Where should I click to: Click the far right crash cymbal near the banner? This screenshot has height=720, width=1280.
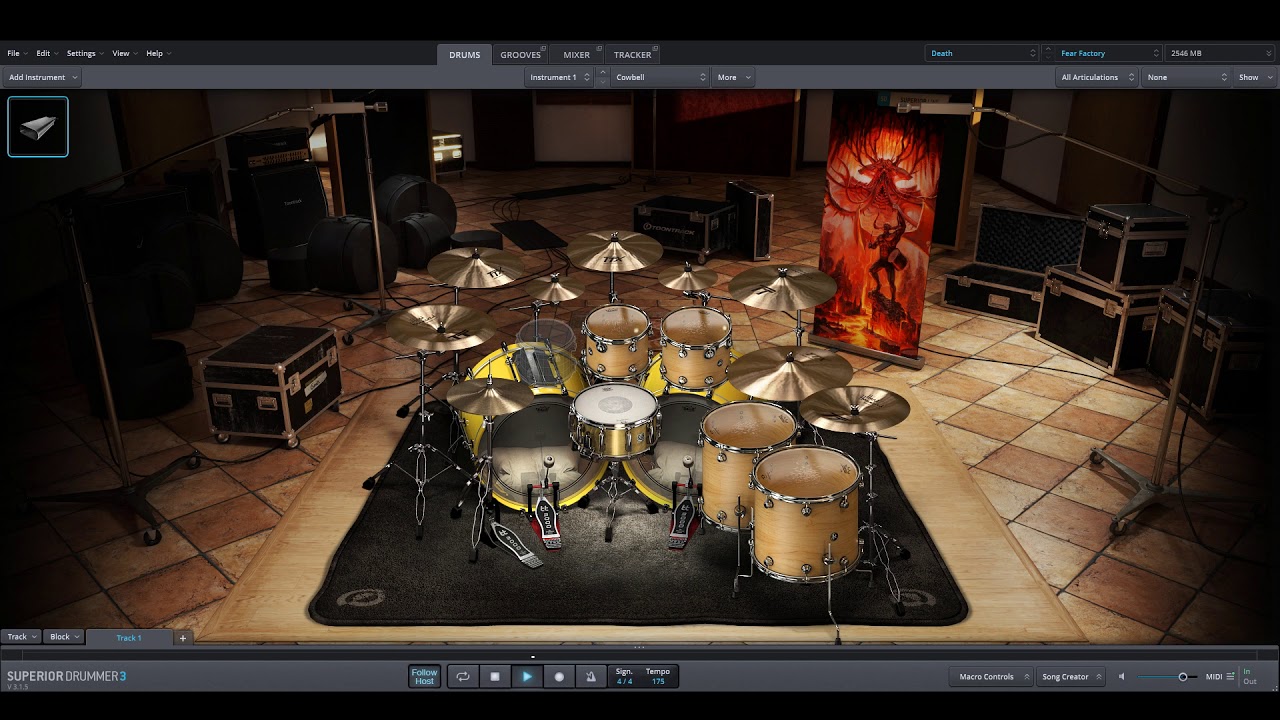pyautogui.click(x=782, y=287)
